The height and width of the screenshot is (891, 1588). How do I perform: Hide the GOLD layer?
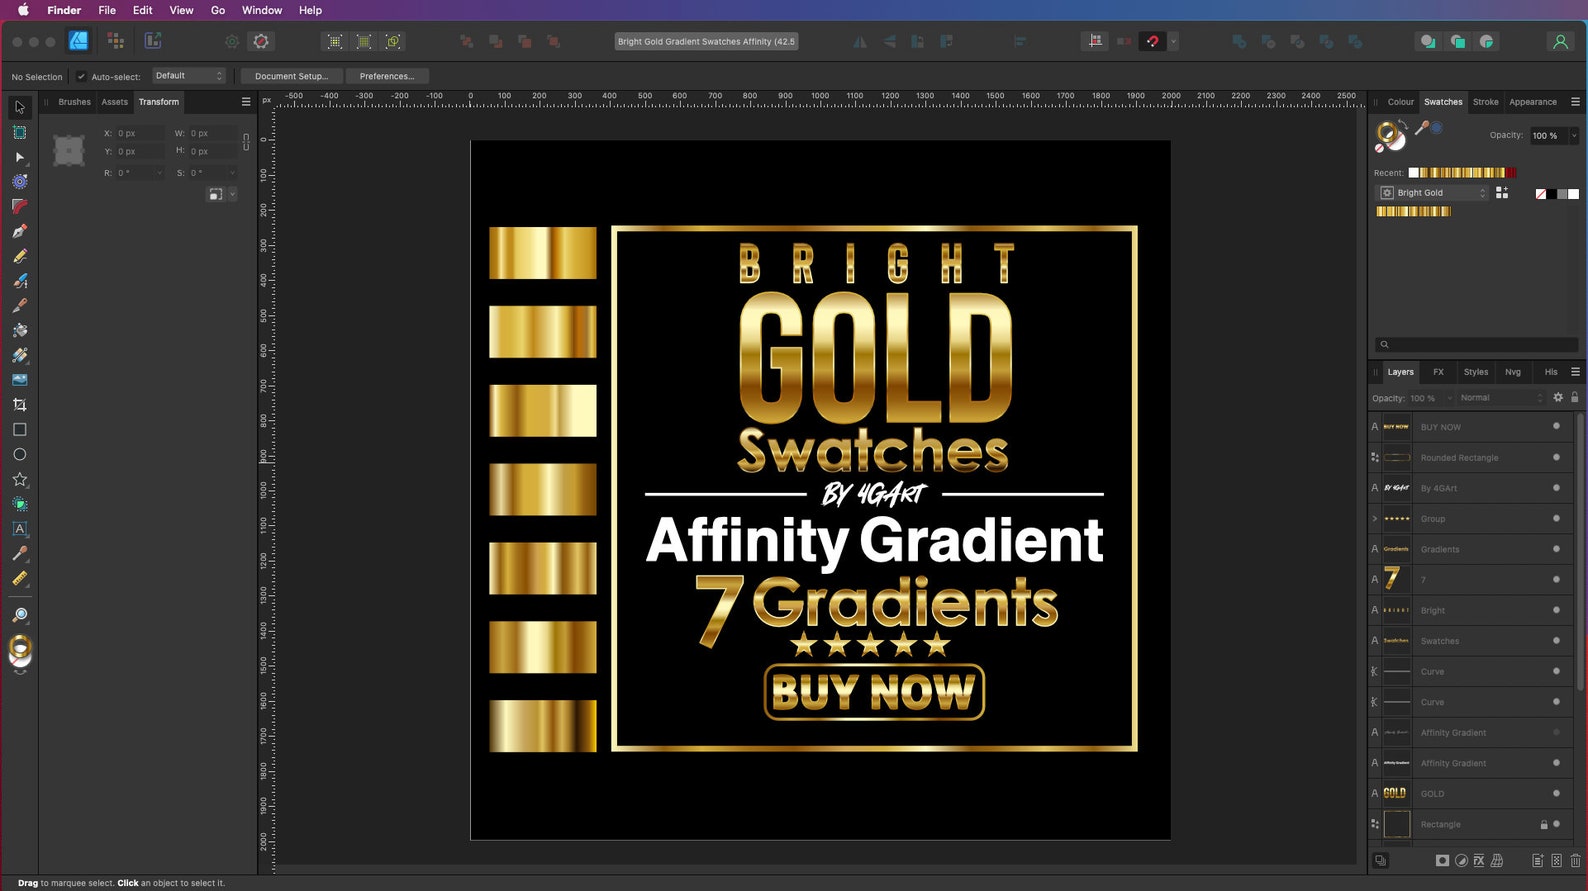1556,793
